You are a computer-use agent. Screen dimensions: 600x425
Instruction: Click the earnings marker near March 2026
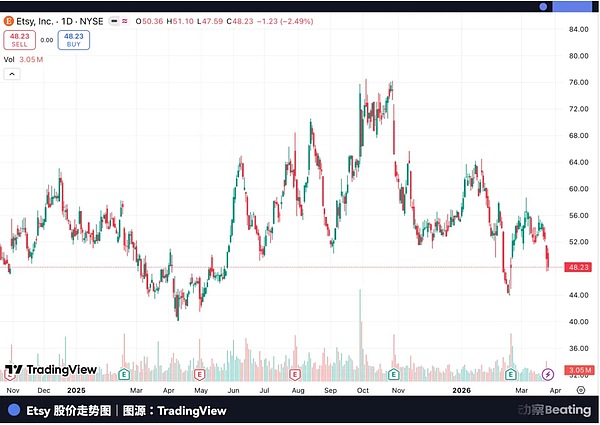click(x=511, y=373)
